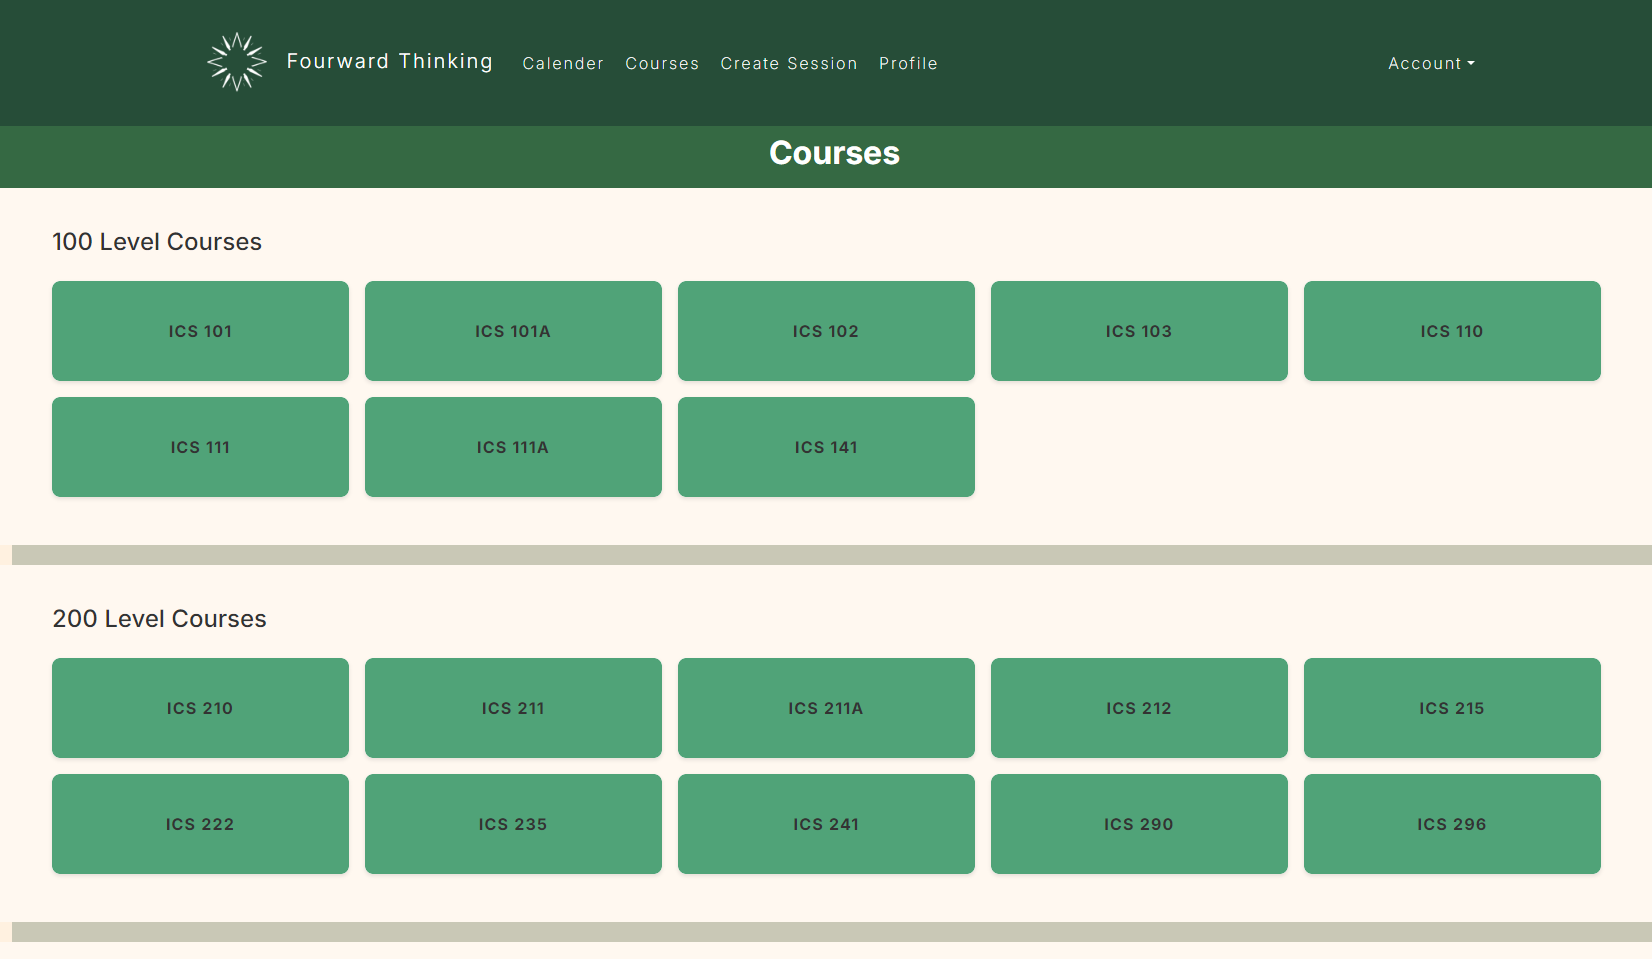Open the Calender page
The image size is (1652, 959).
pyautogui.click(x=563, y=63)
